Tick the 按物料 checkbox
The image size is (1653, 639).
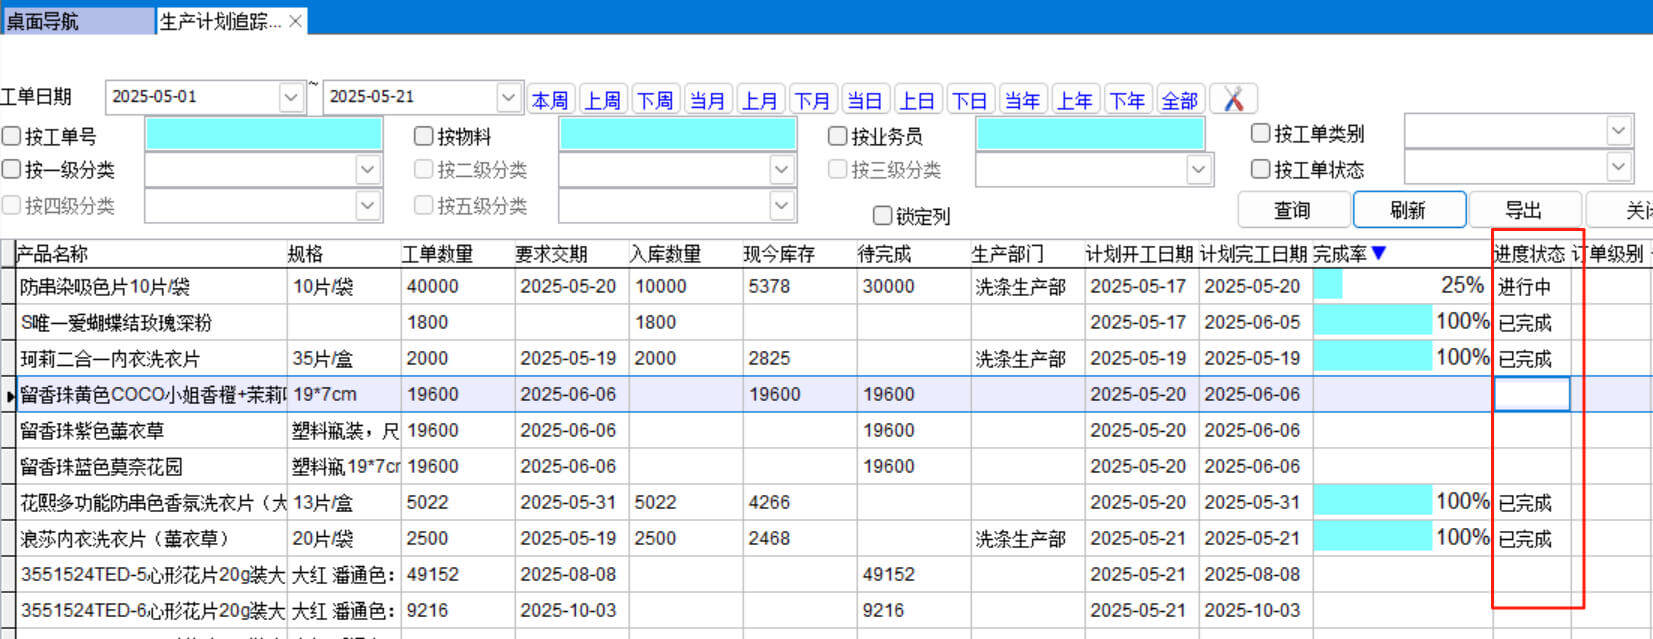424,136
